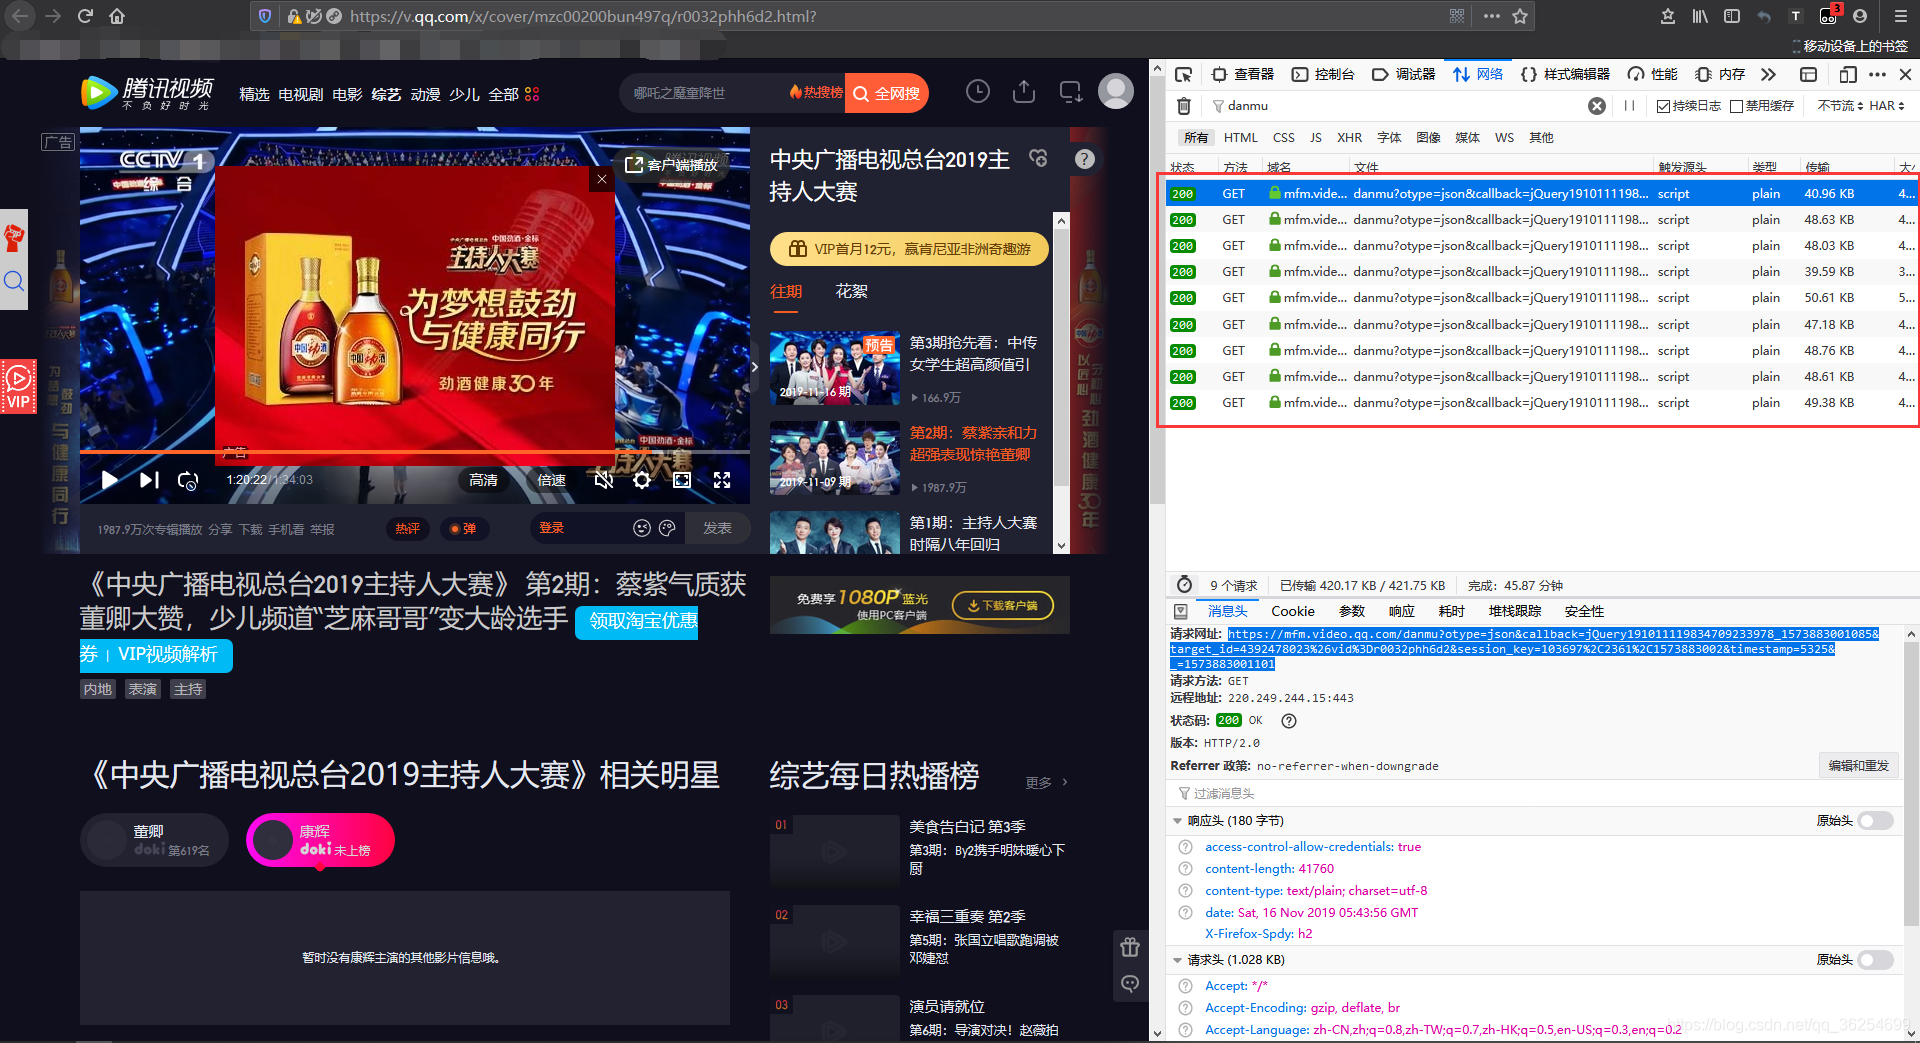Play the video

(109, 480)
